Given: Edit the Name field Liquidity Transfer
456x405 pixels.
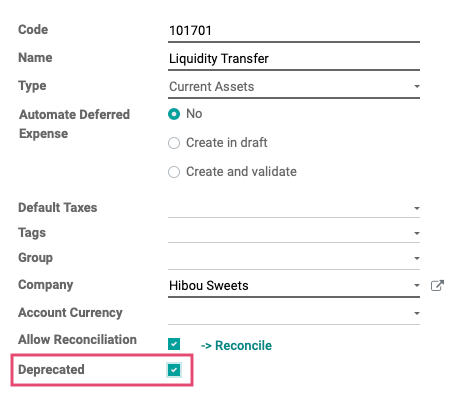Looking at the screenshot, I should pos(294,59).
